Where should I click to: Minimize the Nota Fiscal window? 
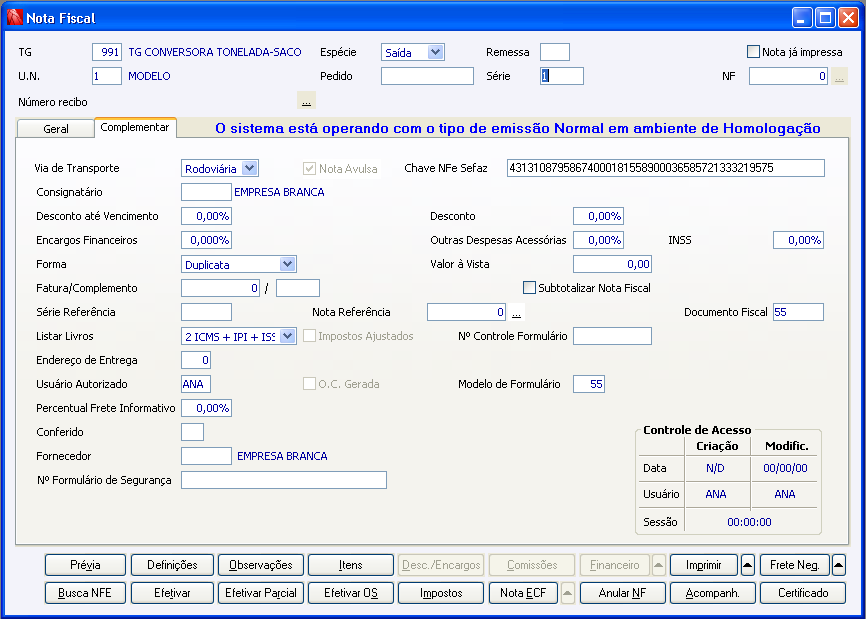801,18
